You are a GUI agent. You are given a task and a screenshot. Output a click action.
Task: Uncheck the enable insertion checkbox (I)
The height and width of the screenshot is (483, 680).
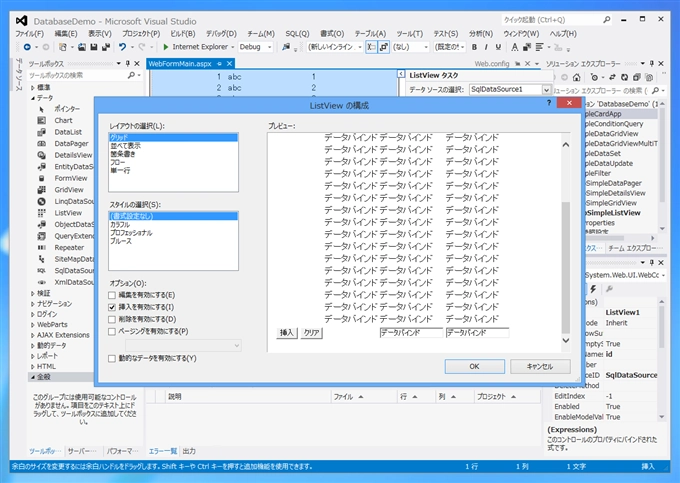(112, 307)
